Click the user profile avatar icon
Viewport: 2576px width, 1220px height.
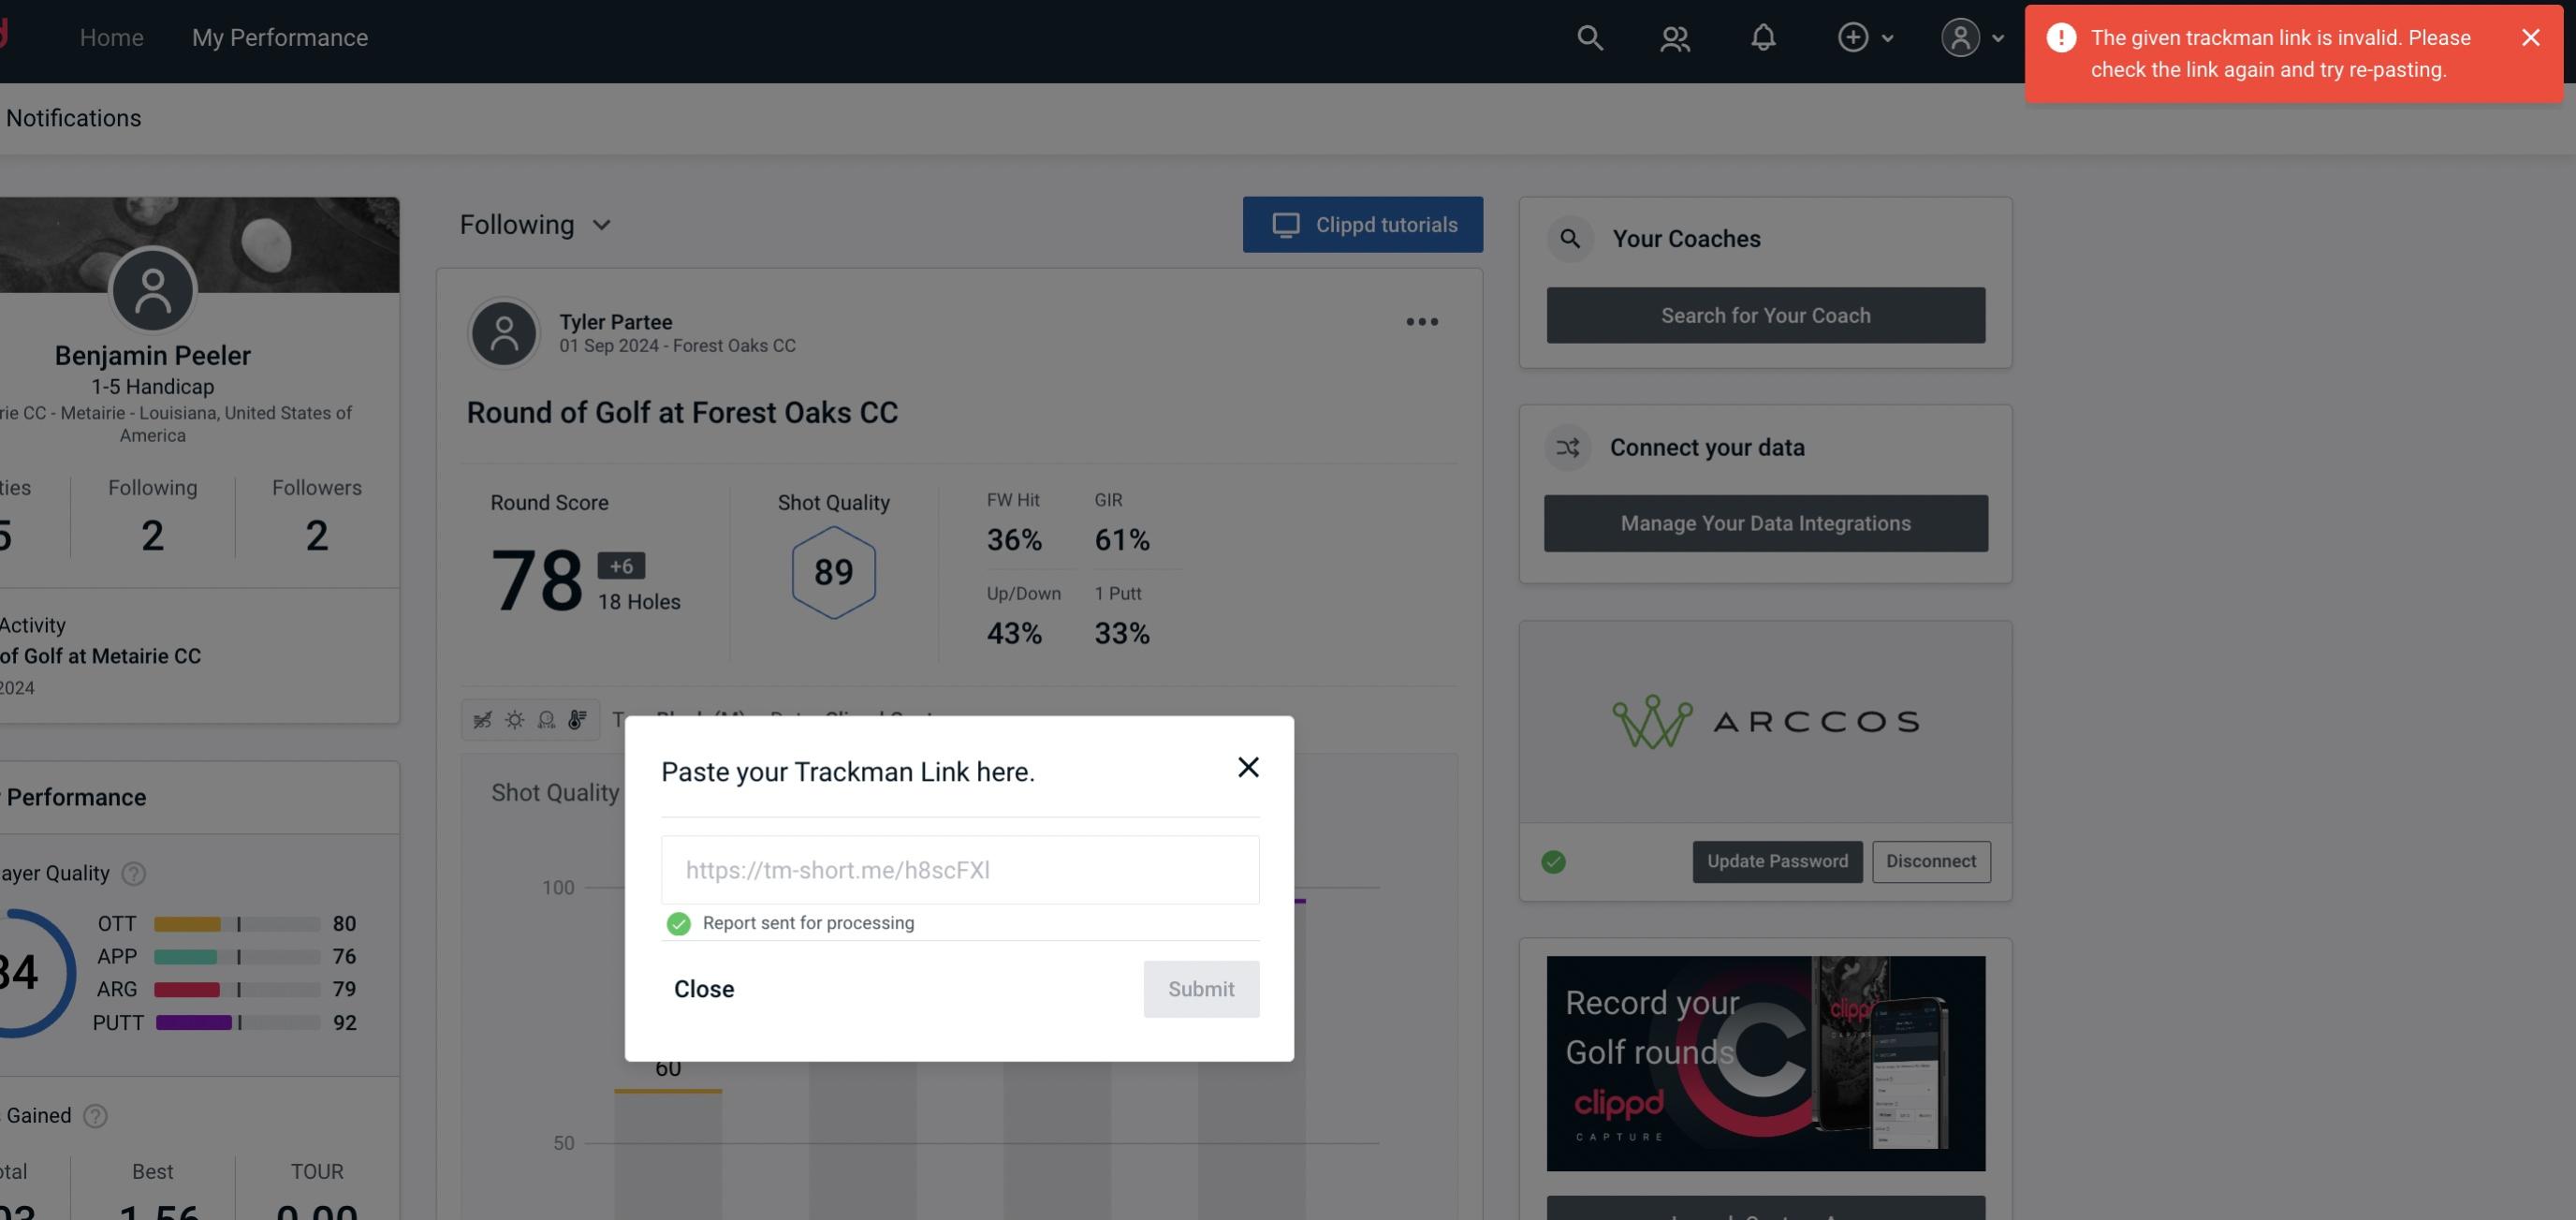pos(1960,37)
